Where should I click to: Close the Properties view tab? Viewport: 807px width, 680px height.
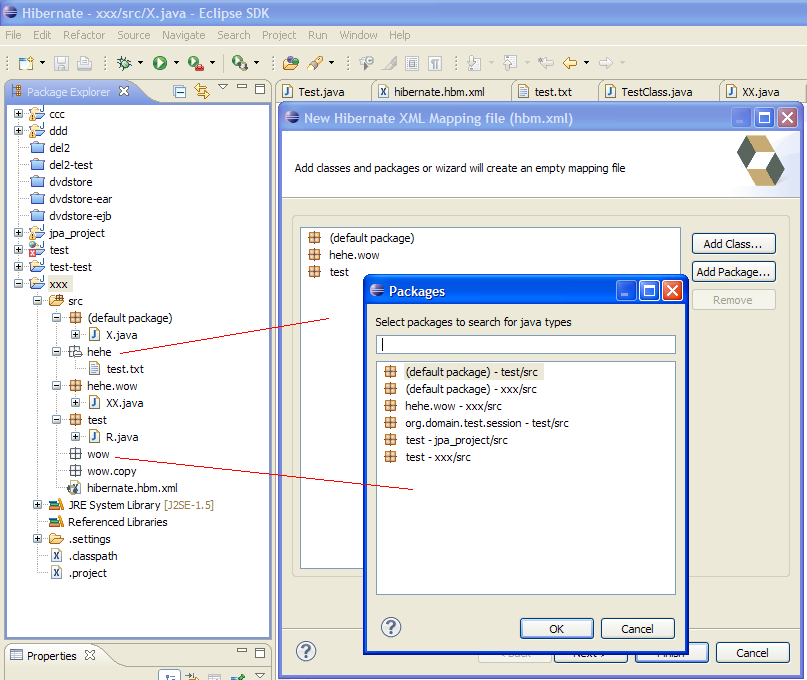click(x=90, y=655)
